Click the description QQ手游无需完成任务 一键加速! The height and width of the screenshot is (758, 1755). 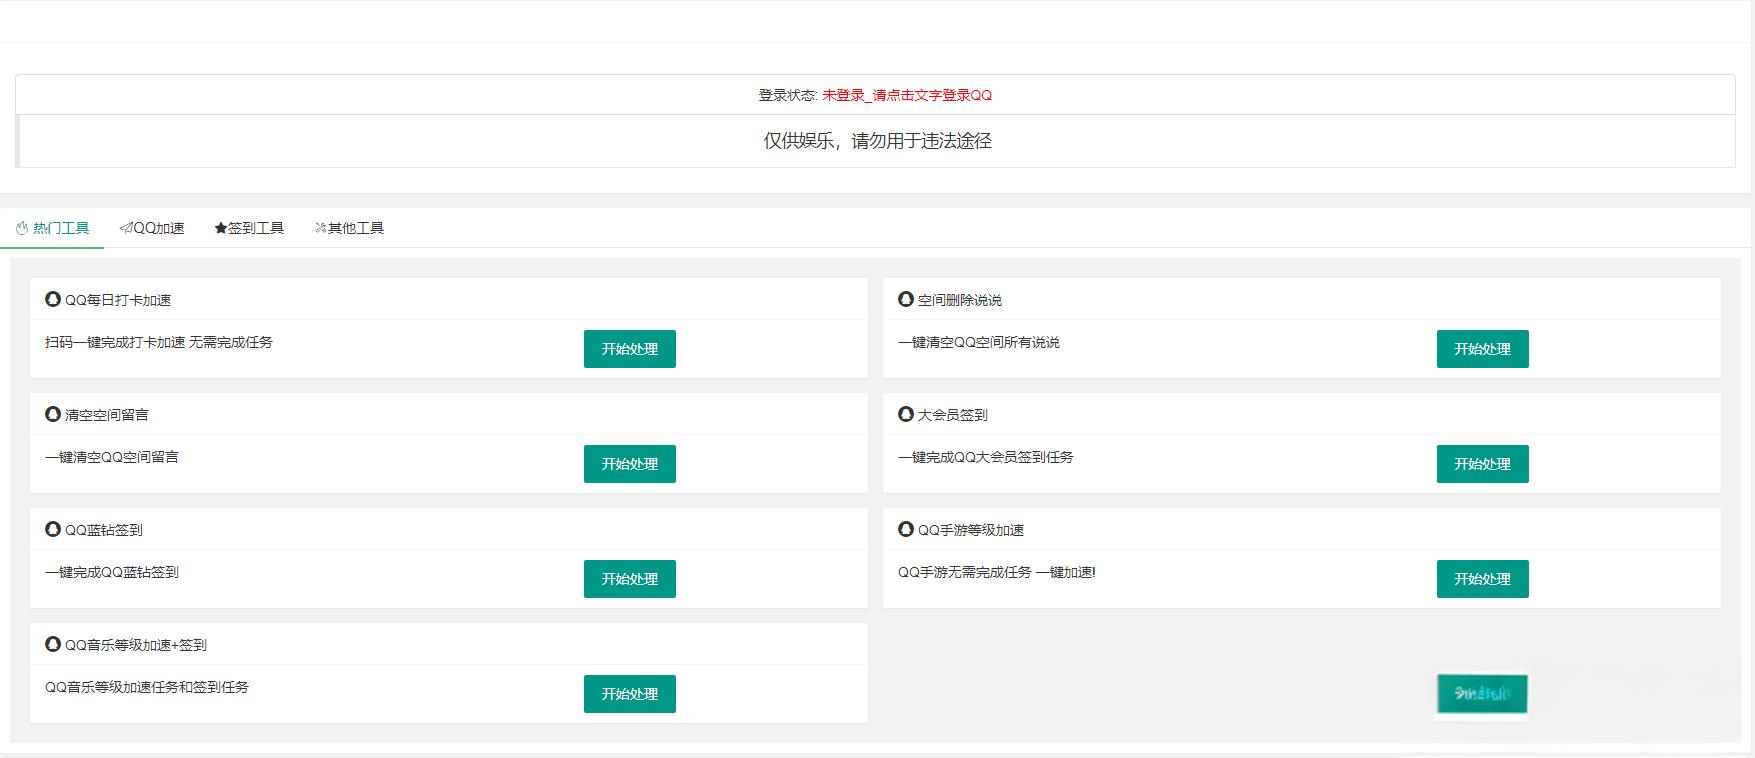click(x=997, y=572)
